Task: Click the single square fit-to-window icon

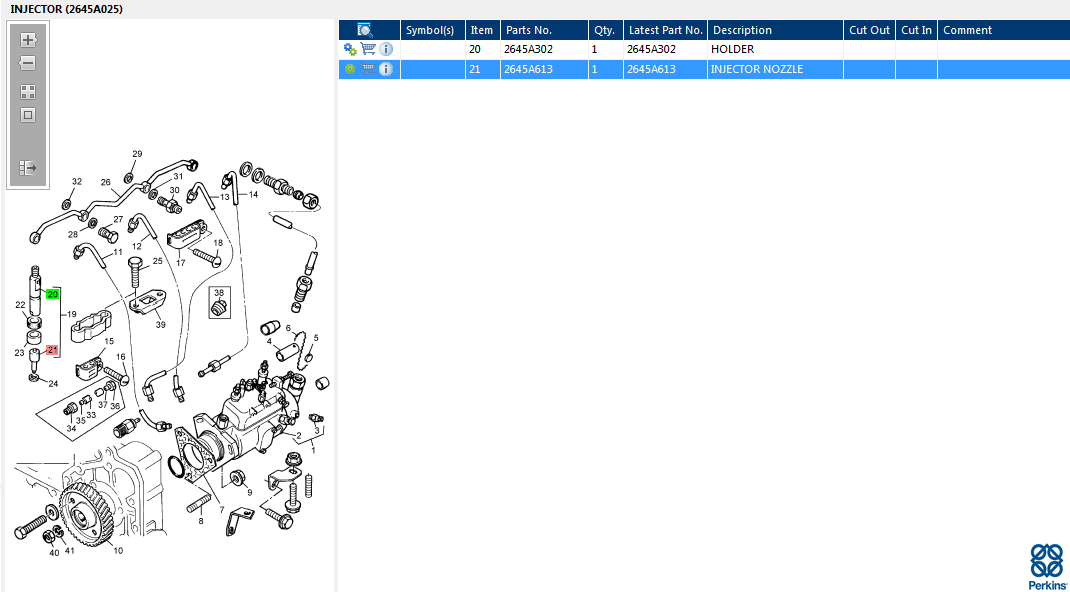Action: pyautogui.click(x=28, y=115)
